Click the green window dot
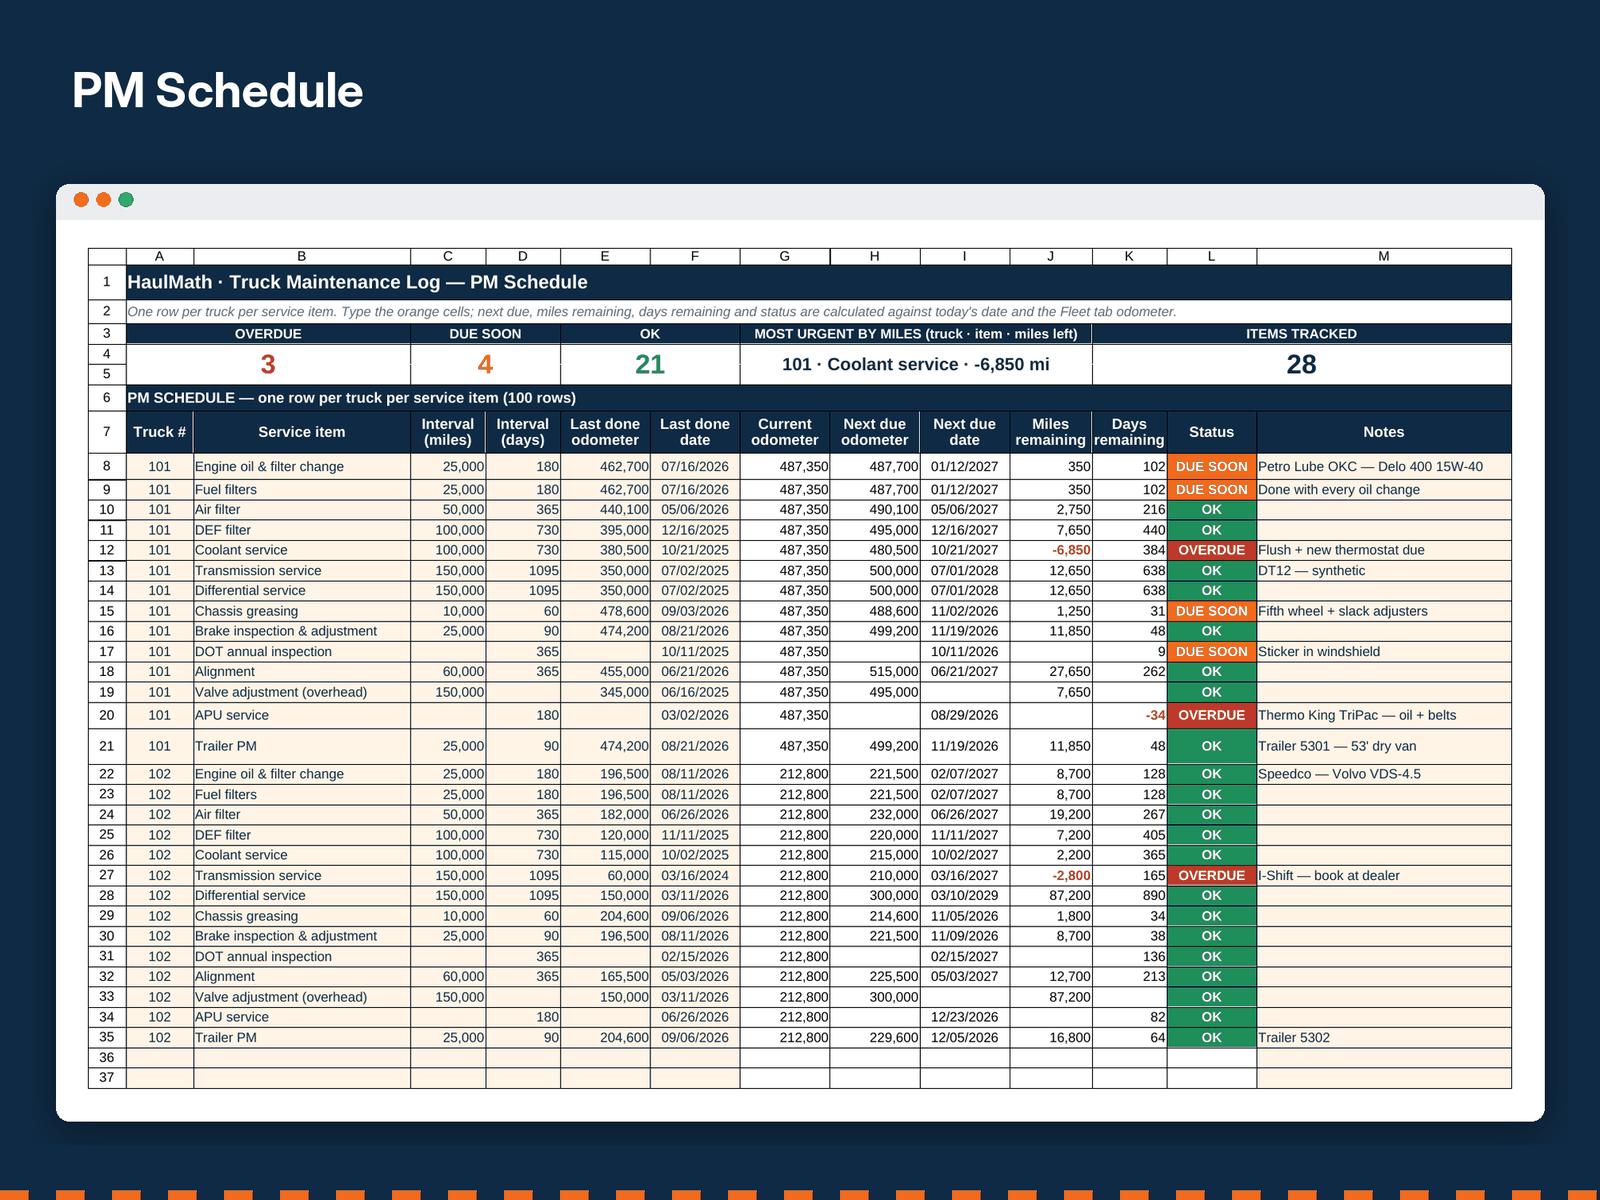Viewport: 1600px width, 1200px height. tap(126, 200)
